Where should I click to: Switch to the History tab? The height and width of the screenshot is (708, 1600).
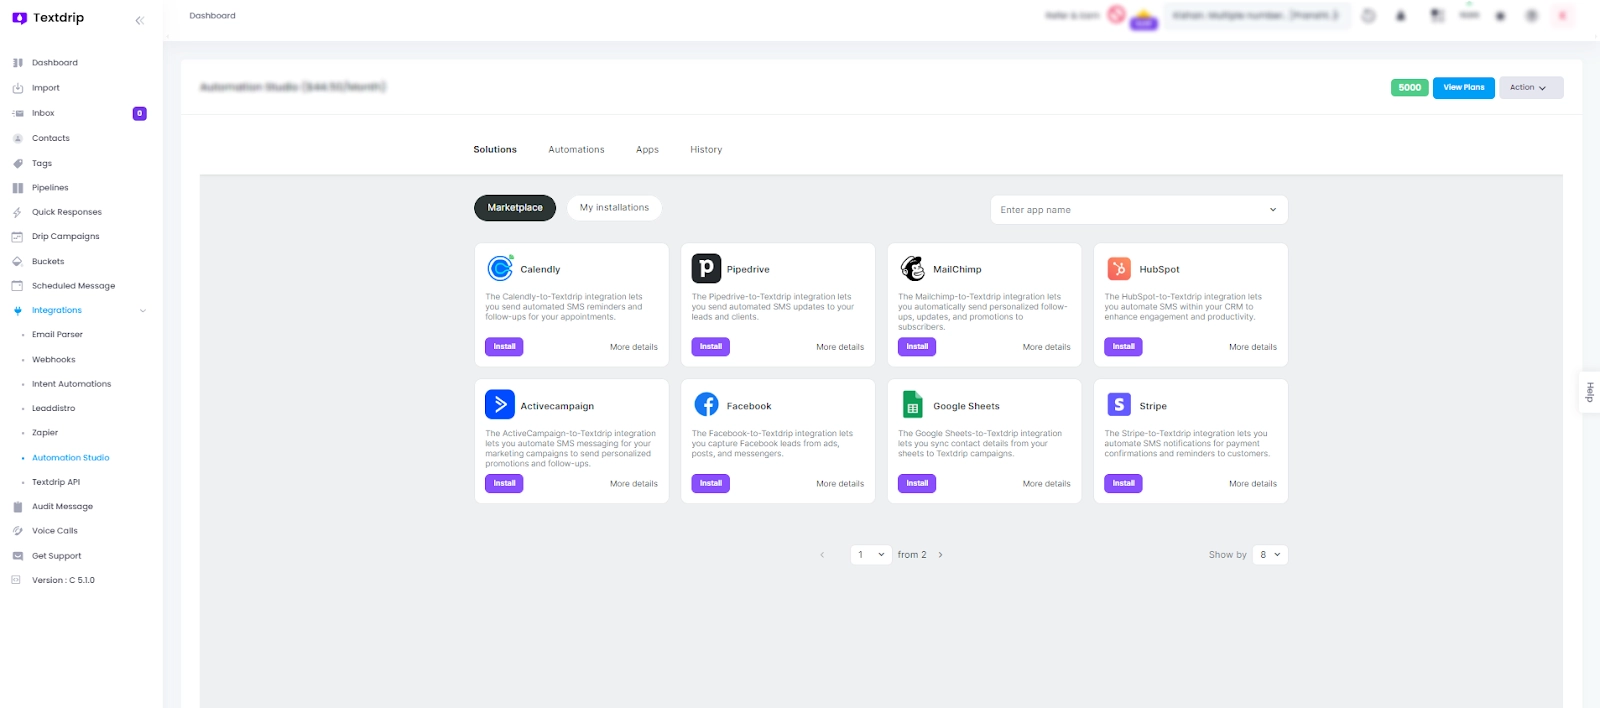[x=706, y=150]
